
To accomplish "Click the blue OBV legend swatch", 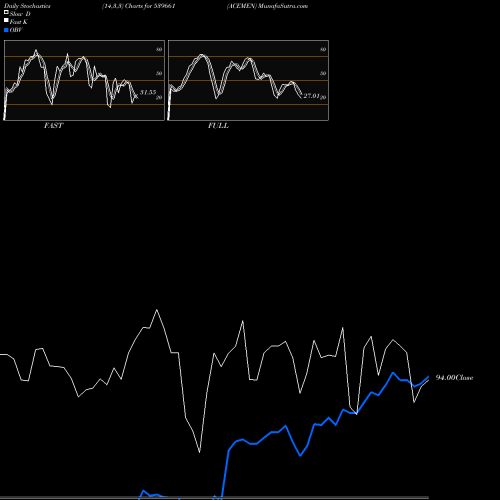I will click(6, 30).
